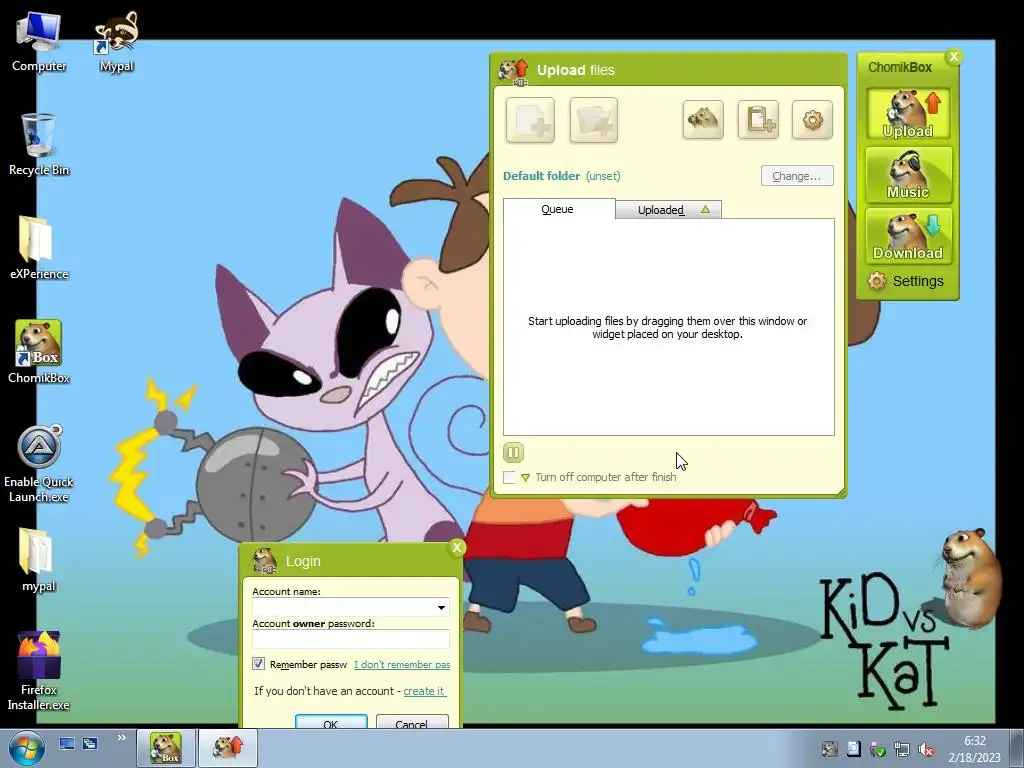Click the add folder icon in Upload window
Viewport: 1024px width, 768px height.
[594, 120]
